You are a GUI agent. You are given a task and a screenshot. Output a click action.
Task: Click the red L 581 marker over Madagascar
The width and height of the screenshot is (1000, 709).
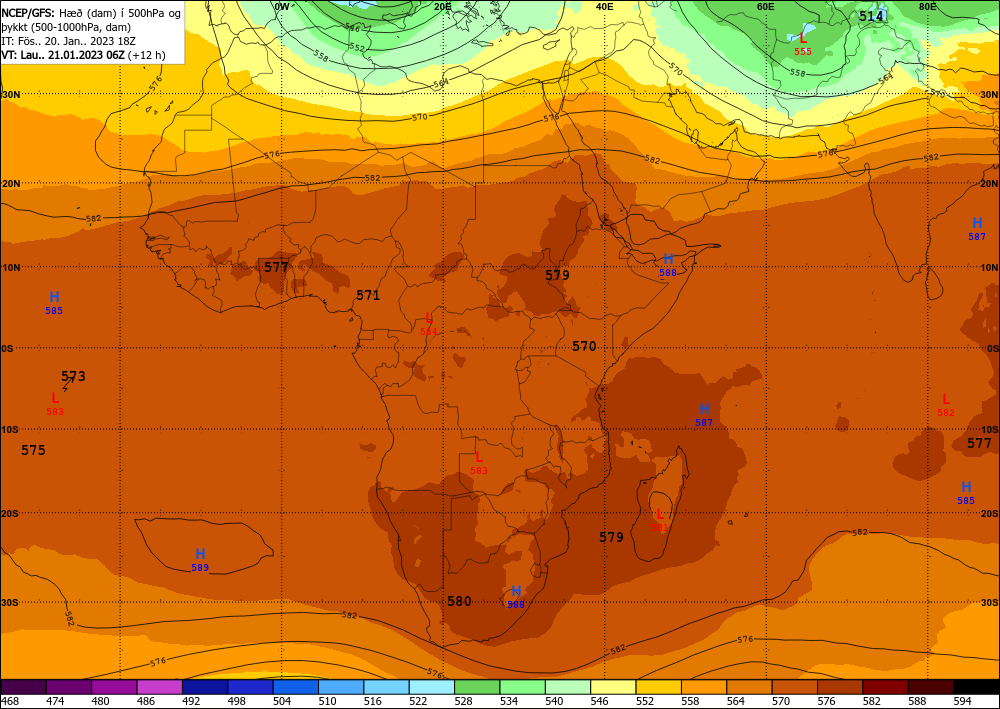tap(660, 519)
